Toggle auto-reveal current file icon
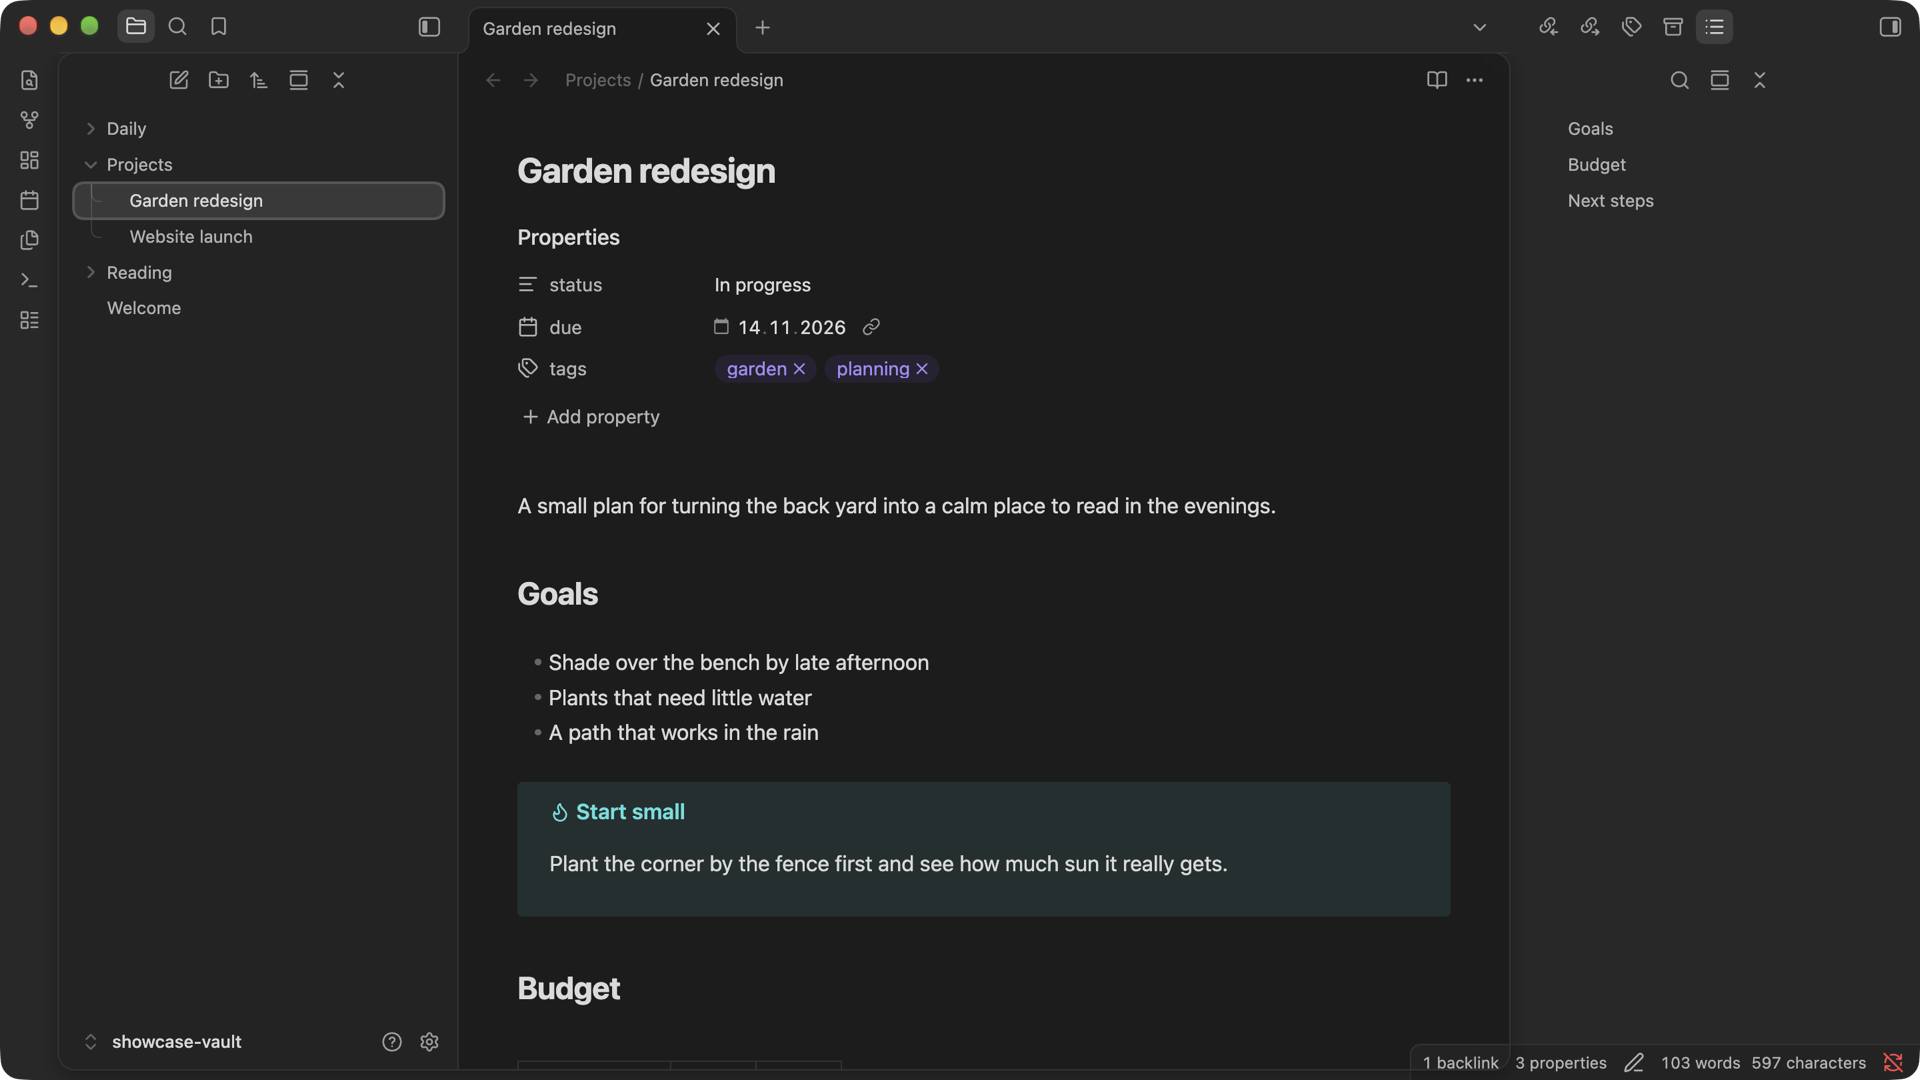 298,80
